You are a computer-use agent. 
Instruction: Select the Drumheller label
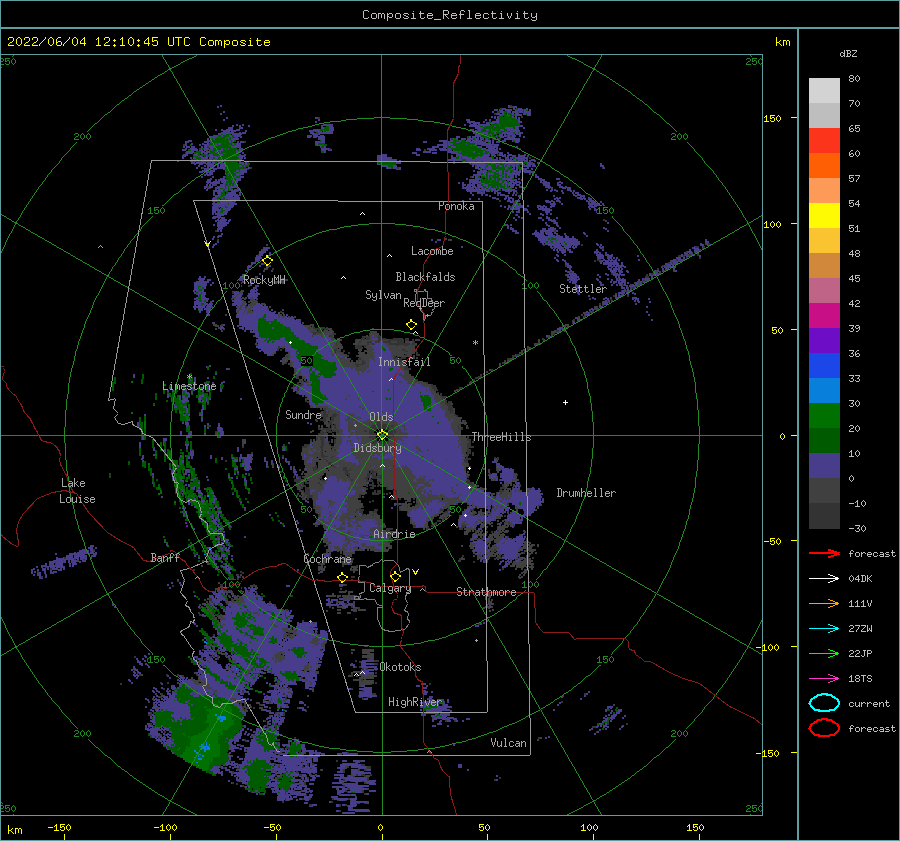point(586,493)
